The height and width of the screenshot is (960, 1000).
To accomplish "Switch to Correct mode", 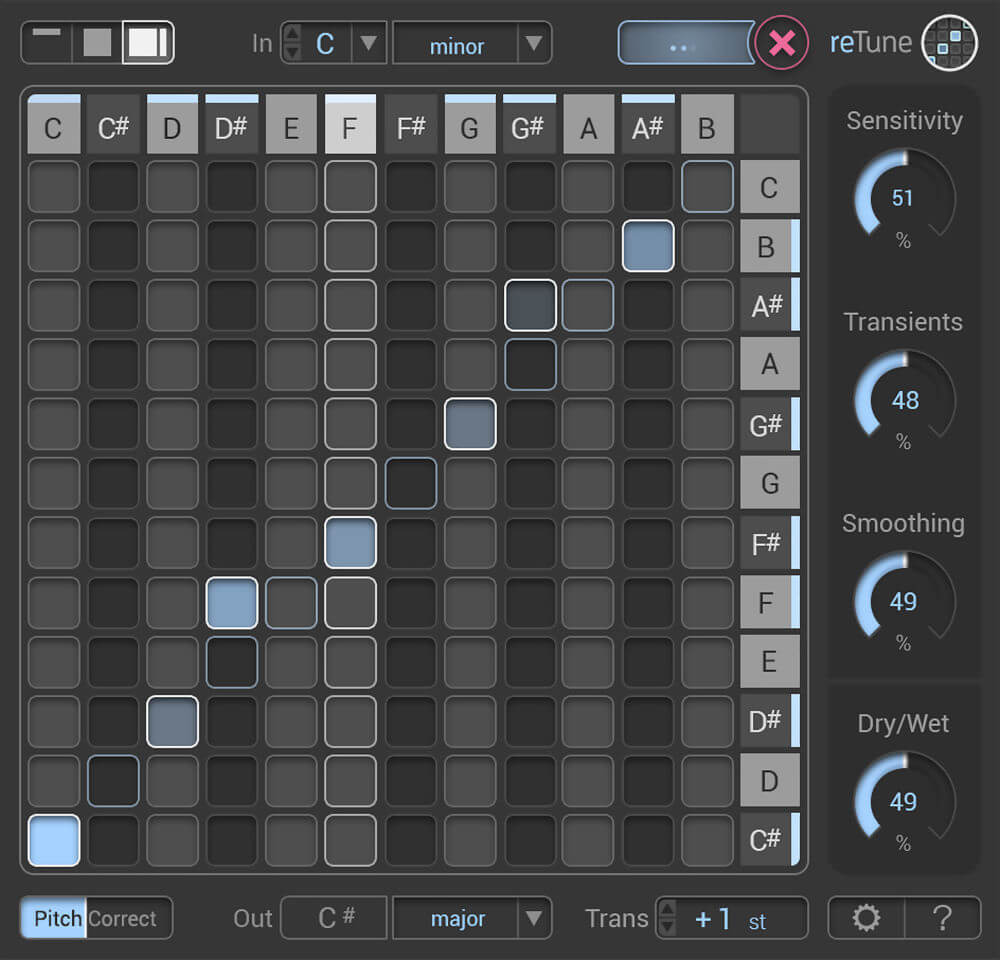I will click(123, 918).
